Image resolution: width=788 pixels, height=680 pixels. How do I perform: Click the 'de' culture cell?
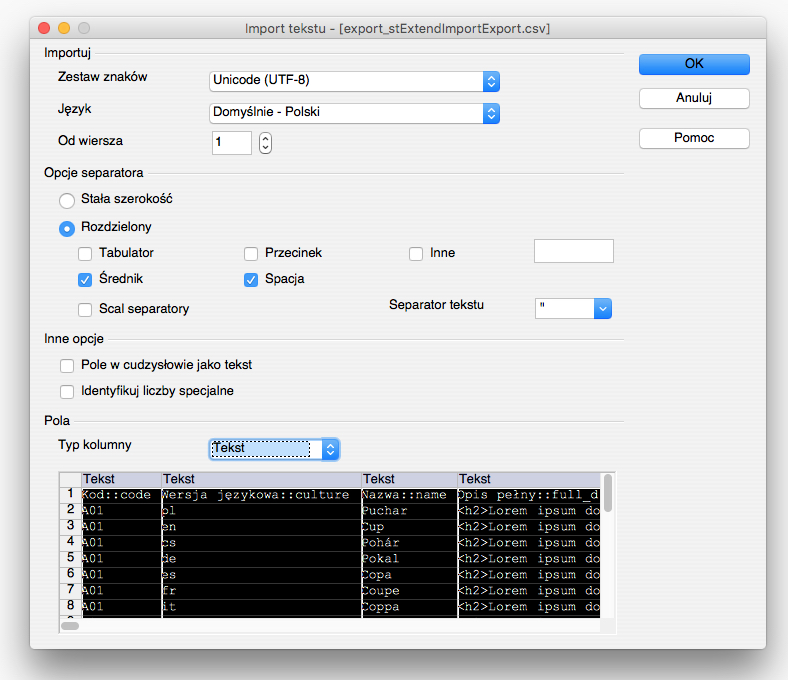tap(261, 559)
